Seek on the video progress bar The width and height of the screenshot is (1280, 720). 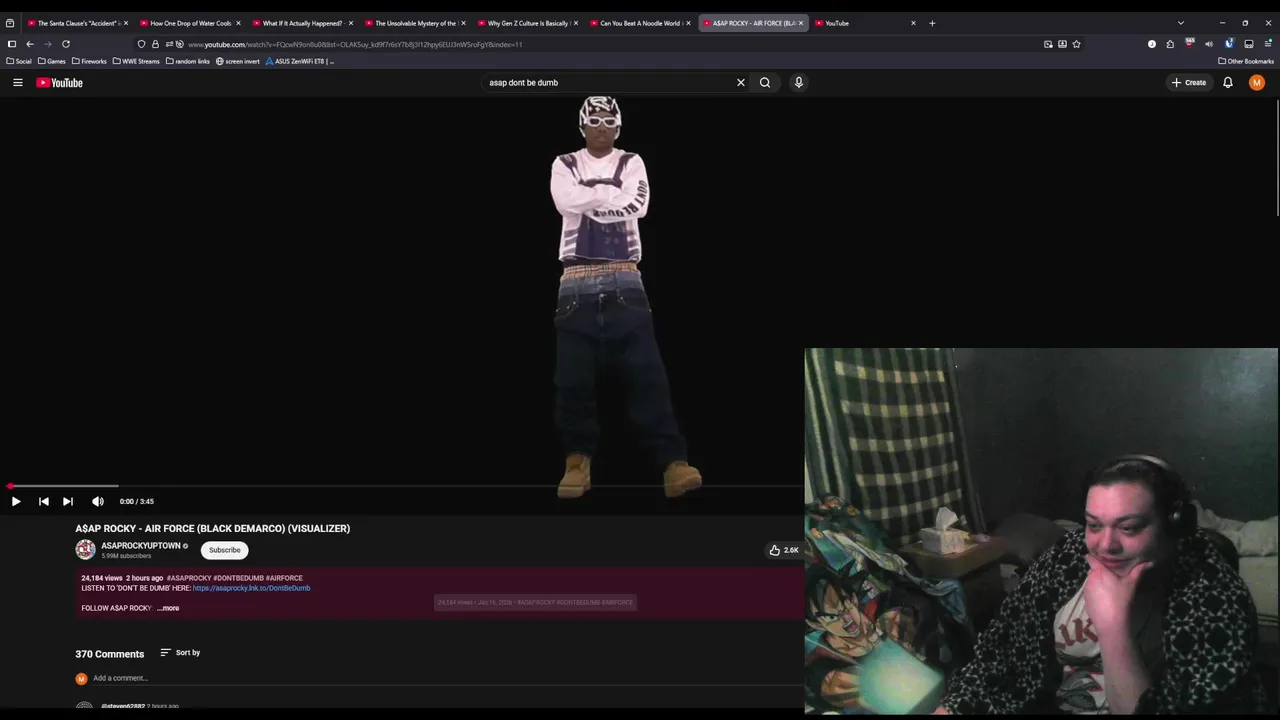(x=402, y=486)
